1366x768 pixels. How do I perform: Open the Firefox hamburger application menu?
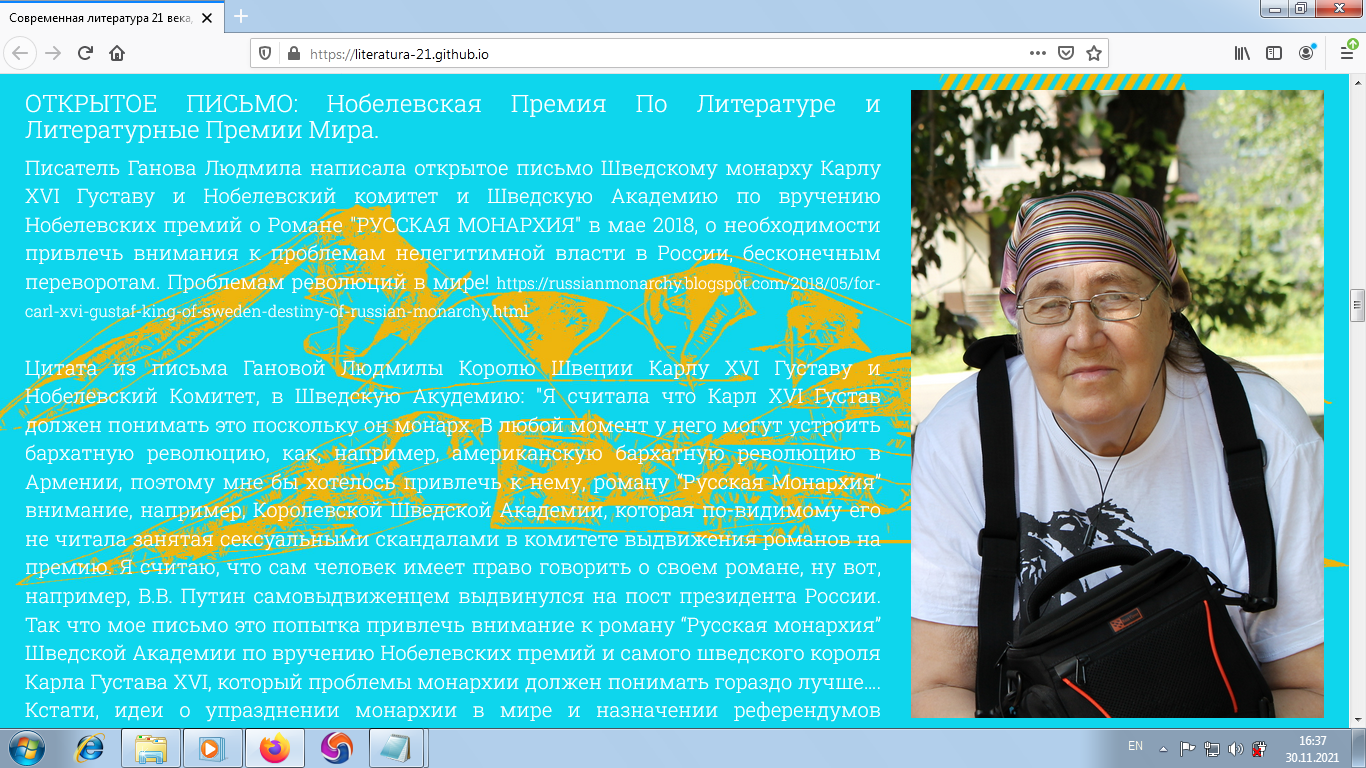(1346, 53)
